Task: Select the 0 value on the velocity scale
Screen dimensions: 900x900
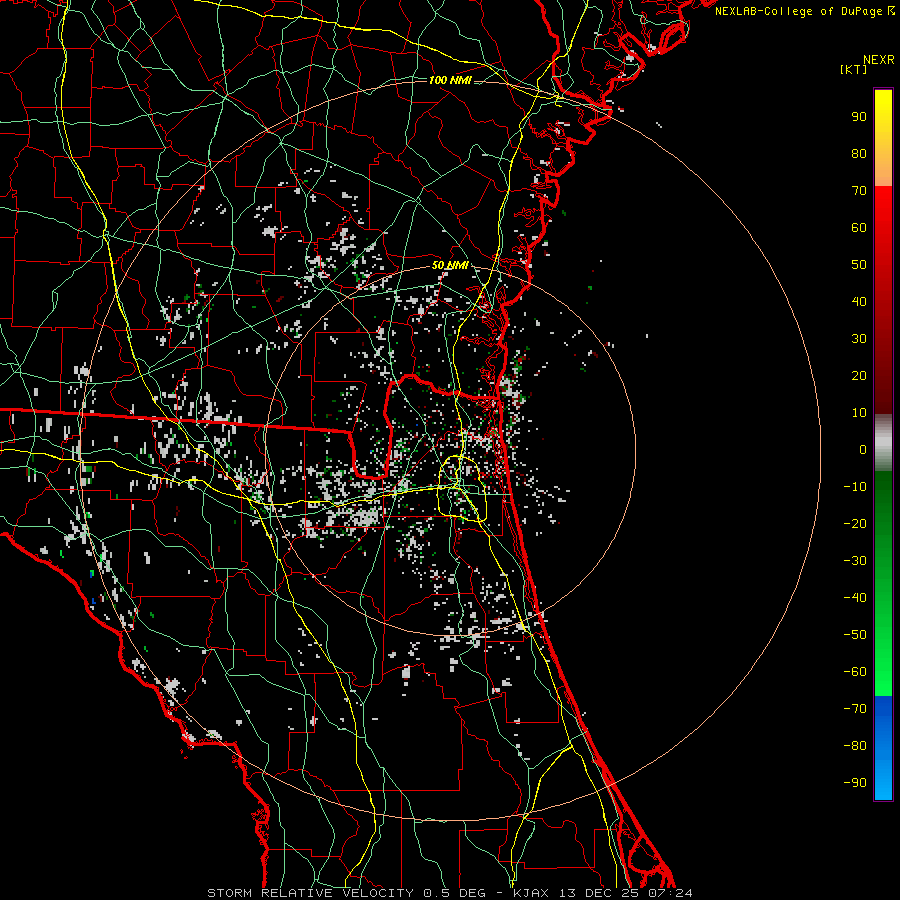Action: 863,450
